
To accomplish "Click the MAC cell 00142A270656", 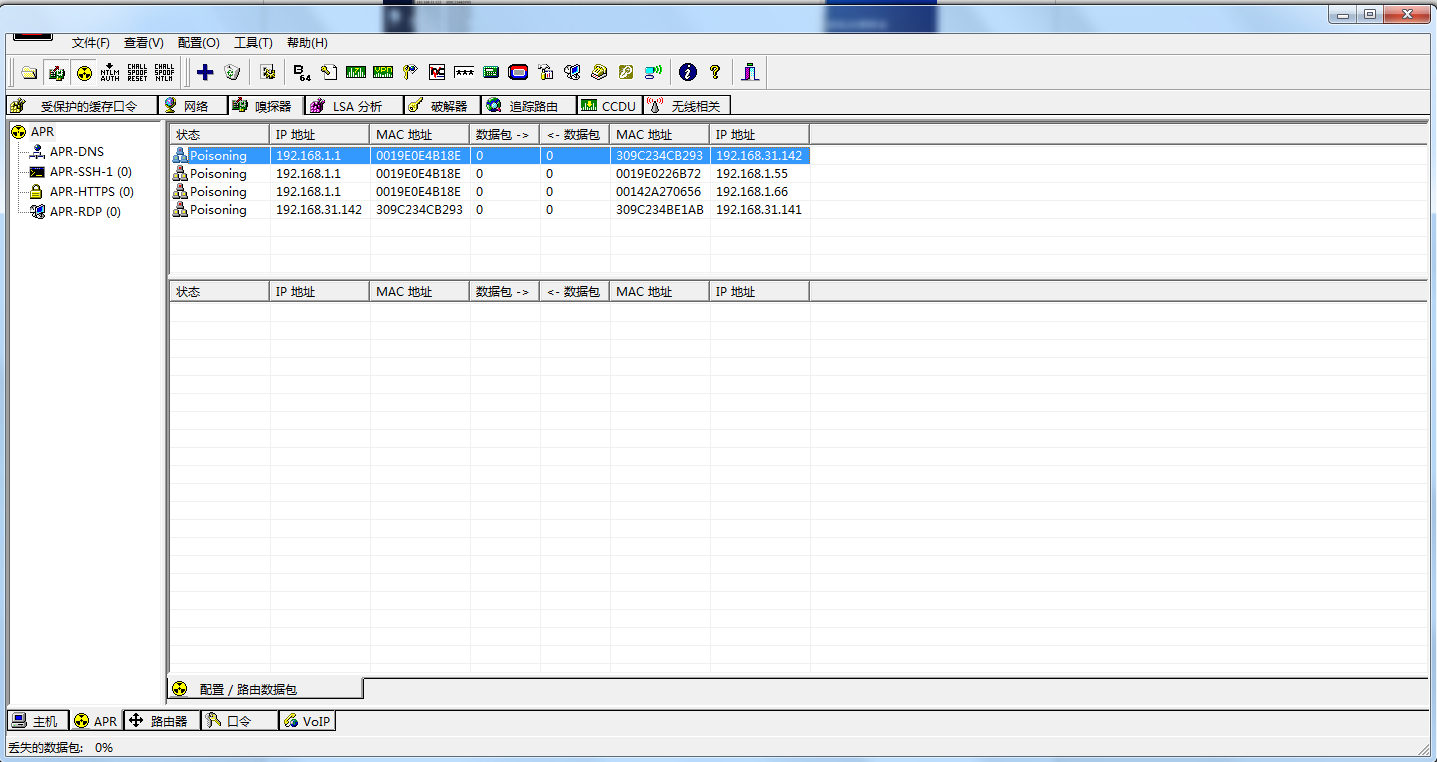I will 658,192.
